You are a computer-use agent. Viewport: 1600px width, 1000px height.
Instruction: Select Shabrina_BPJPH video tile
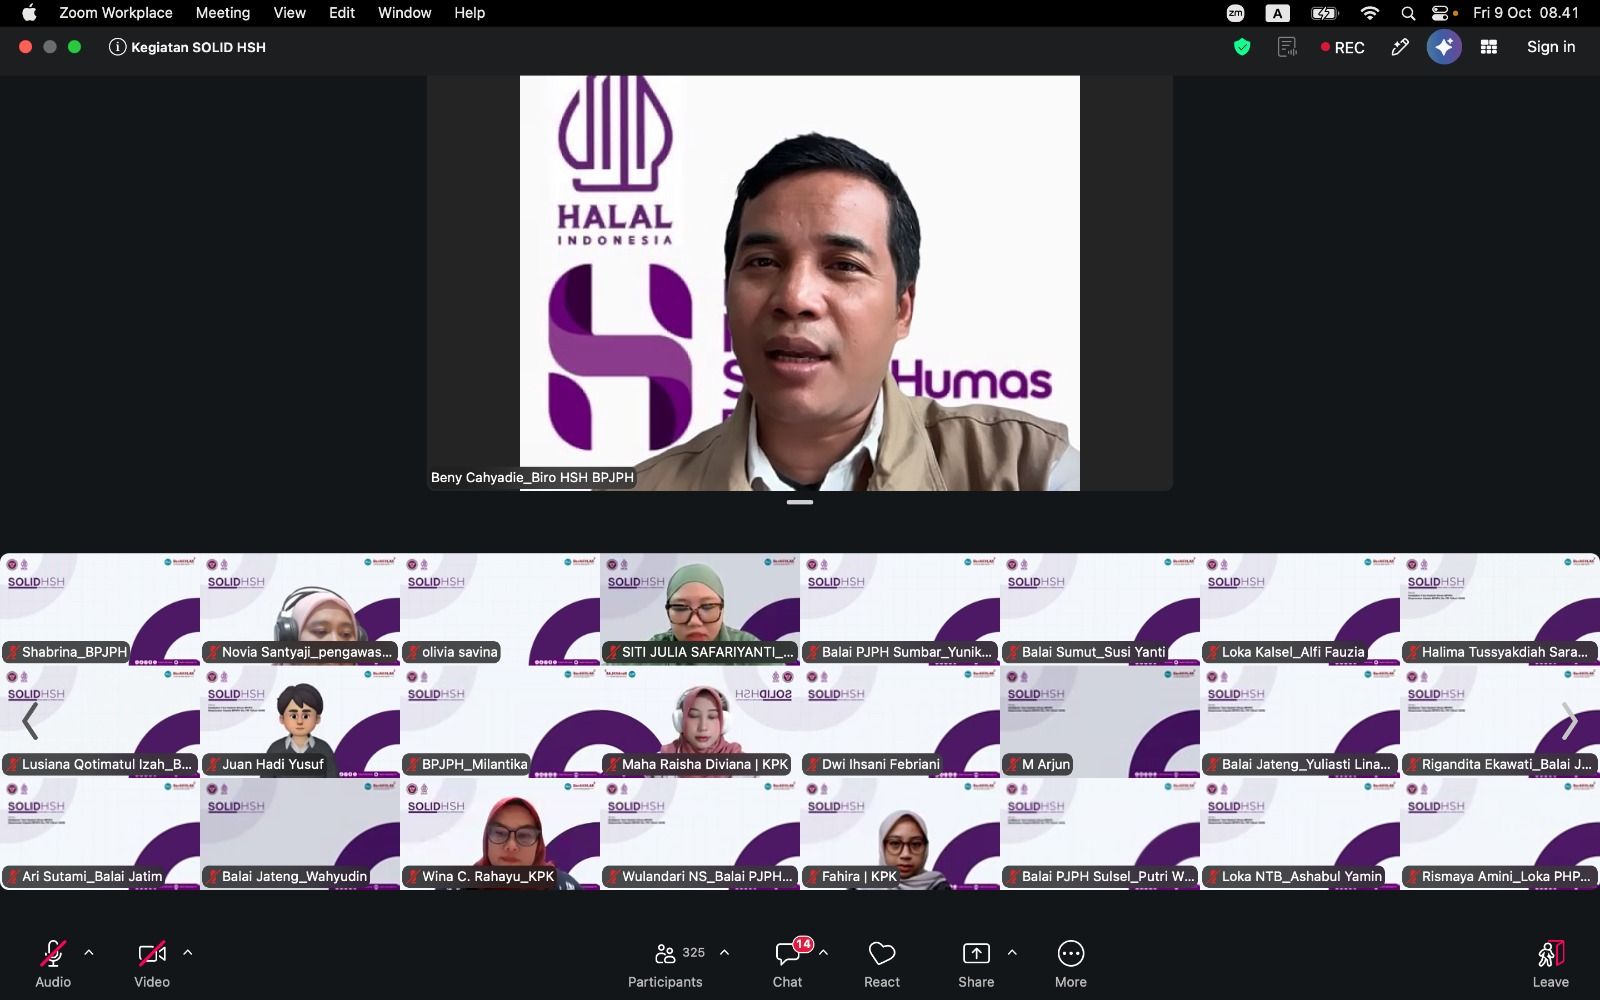point(100,608)
